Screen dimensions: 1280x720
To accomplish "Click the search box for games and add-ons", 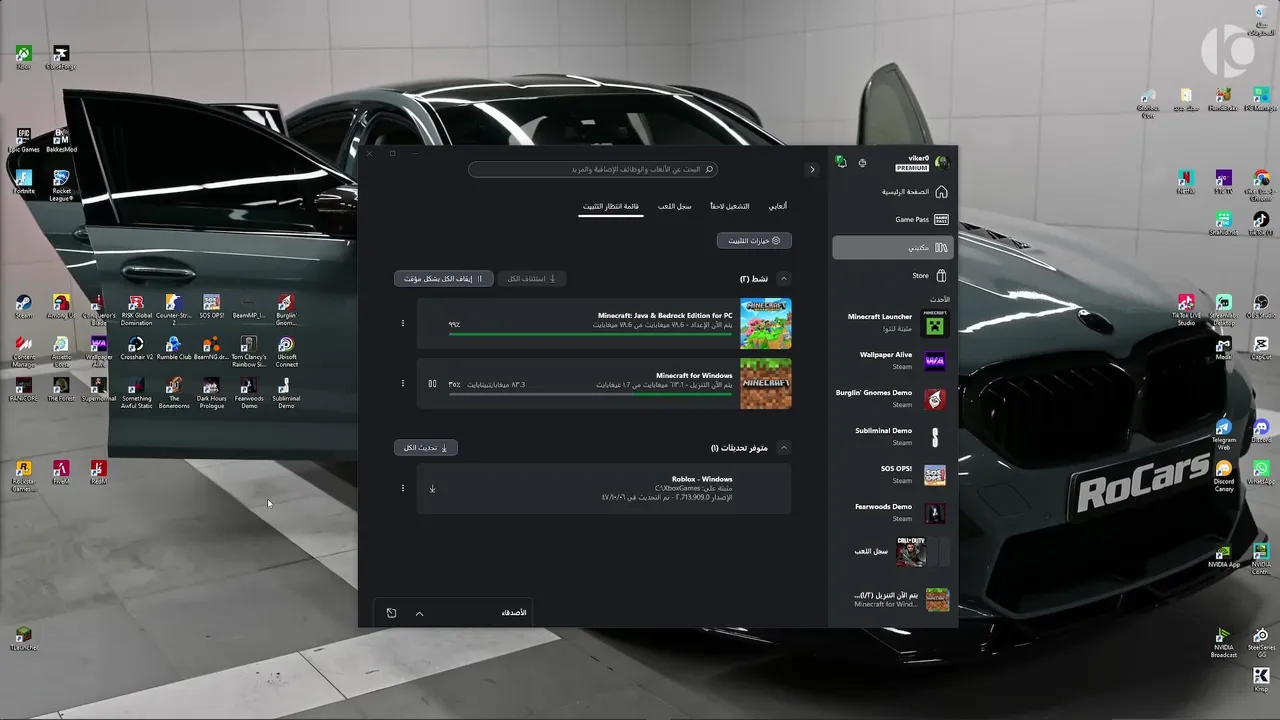I will tap(592, 169).
